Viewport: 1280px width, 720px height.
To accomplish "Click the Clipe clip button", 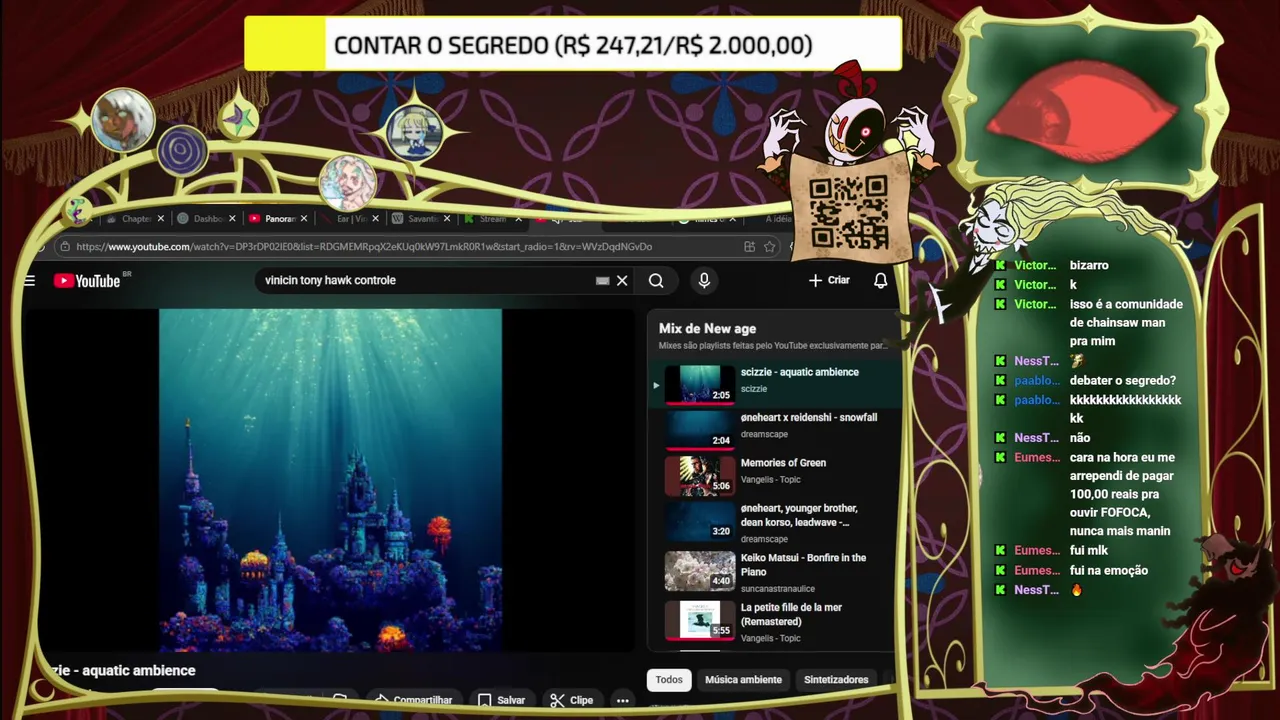I will [572, 700].
